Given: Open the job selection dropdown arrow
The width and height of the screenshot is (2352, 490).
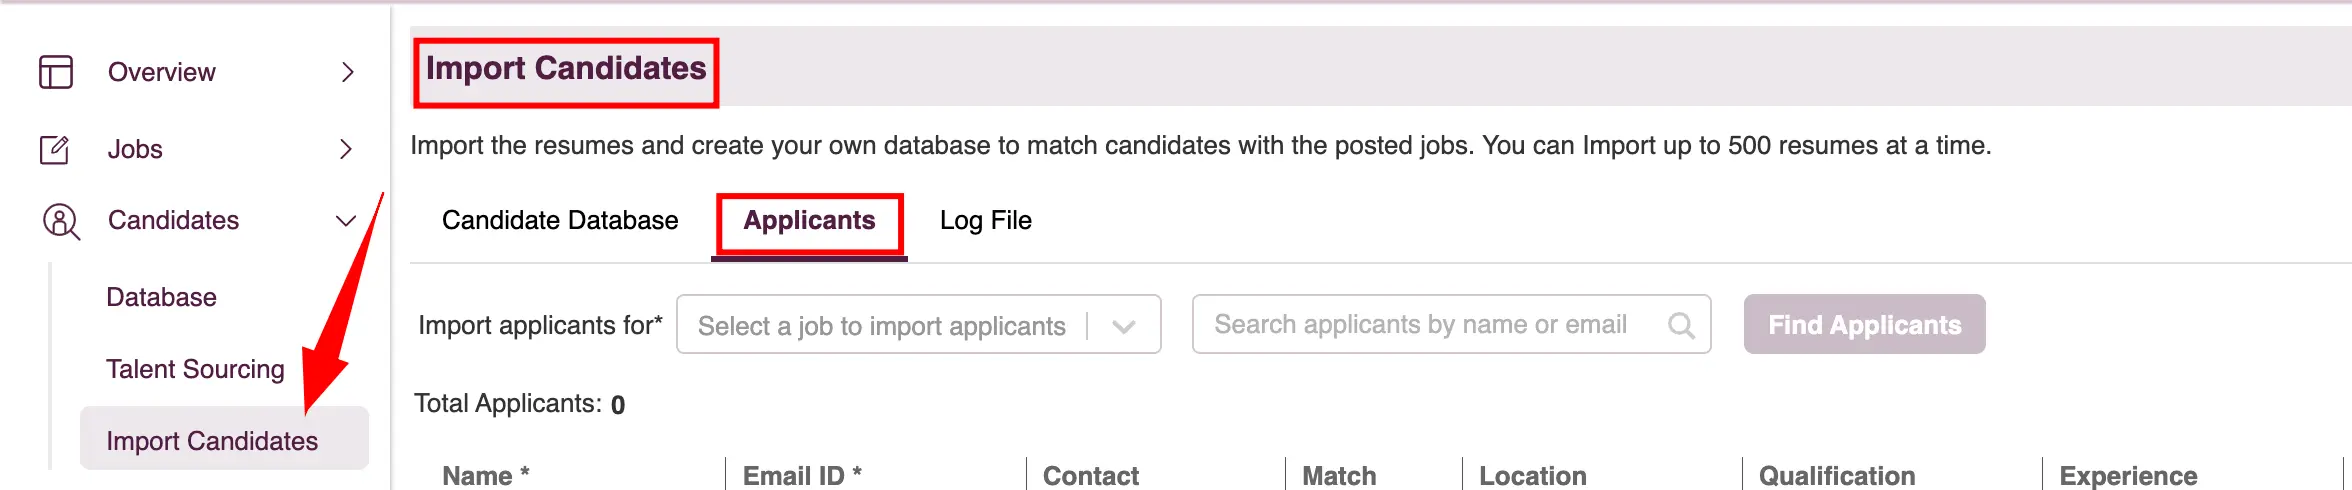Looking at the screenshot, I should coord(1124,326).
